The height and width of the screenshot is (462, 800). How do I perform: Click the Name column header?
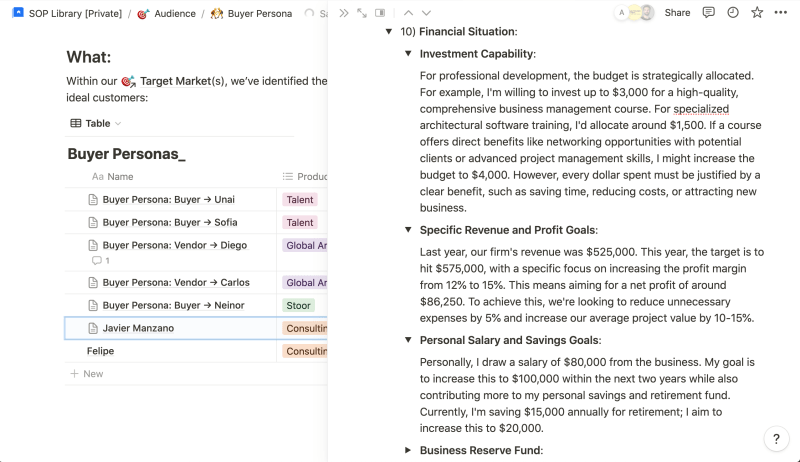113,176
